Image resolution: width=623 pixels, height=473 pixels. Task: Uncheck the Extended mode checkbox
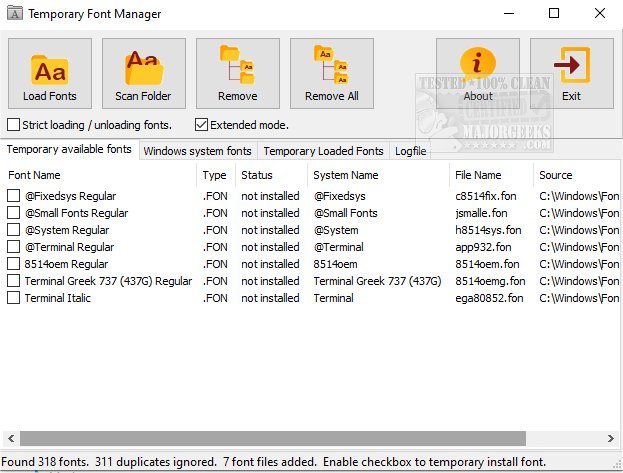202,125
